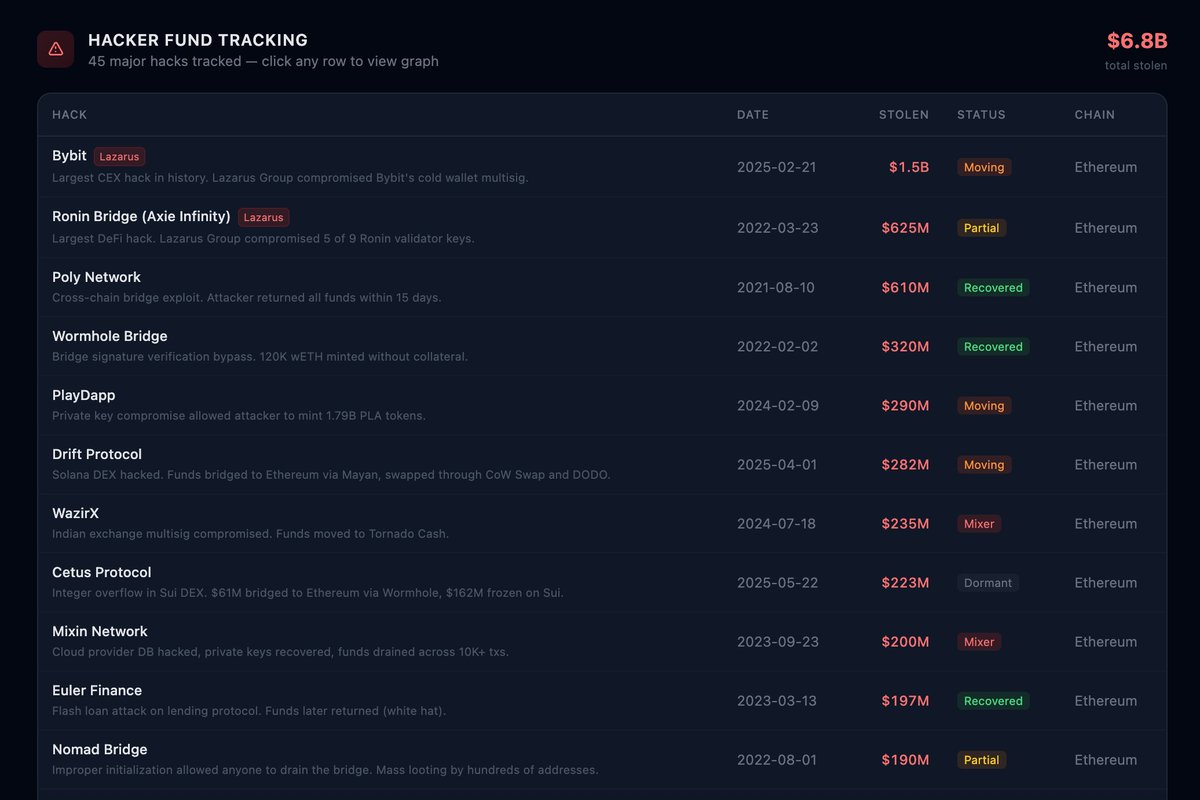
Task: Click the $235M stolen amount
Action: [905, 523]
